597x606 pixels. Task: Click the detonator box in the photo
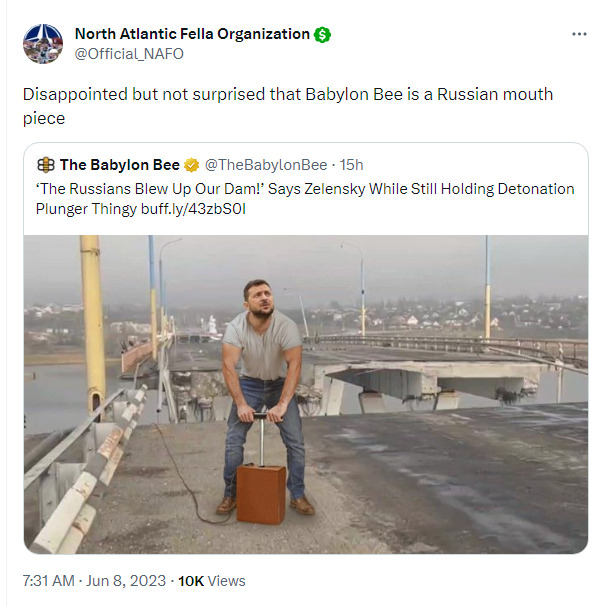coord(261,494)
